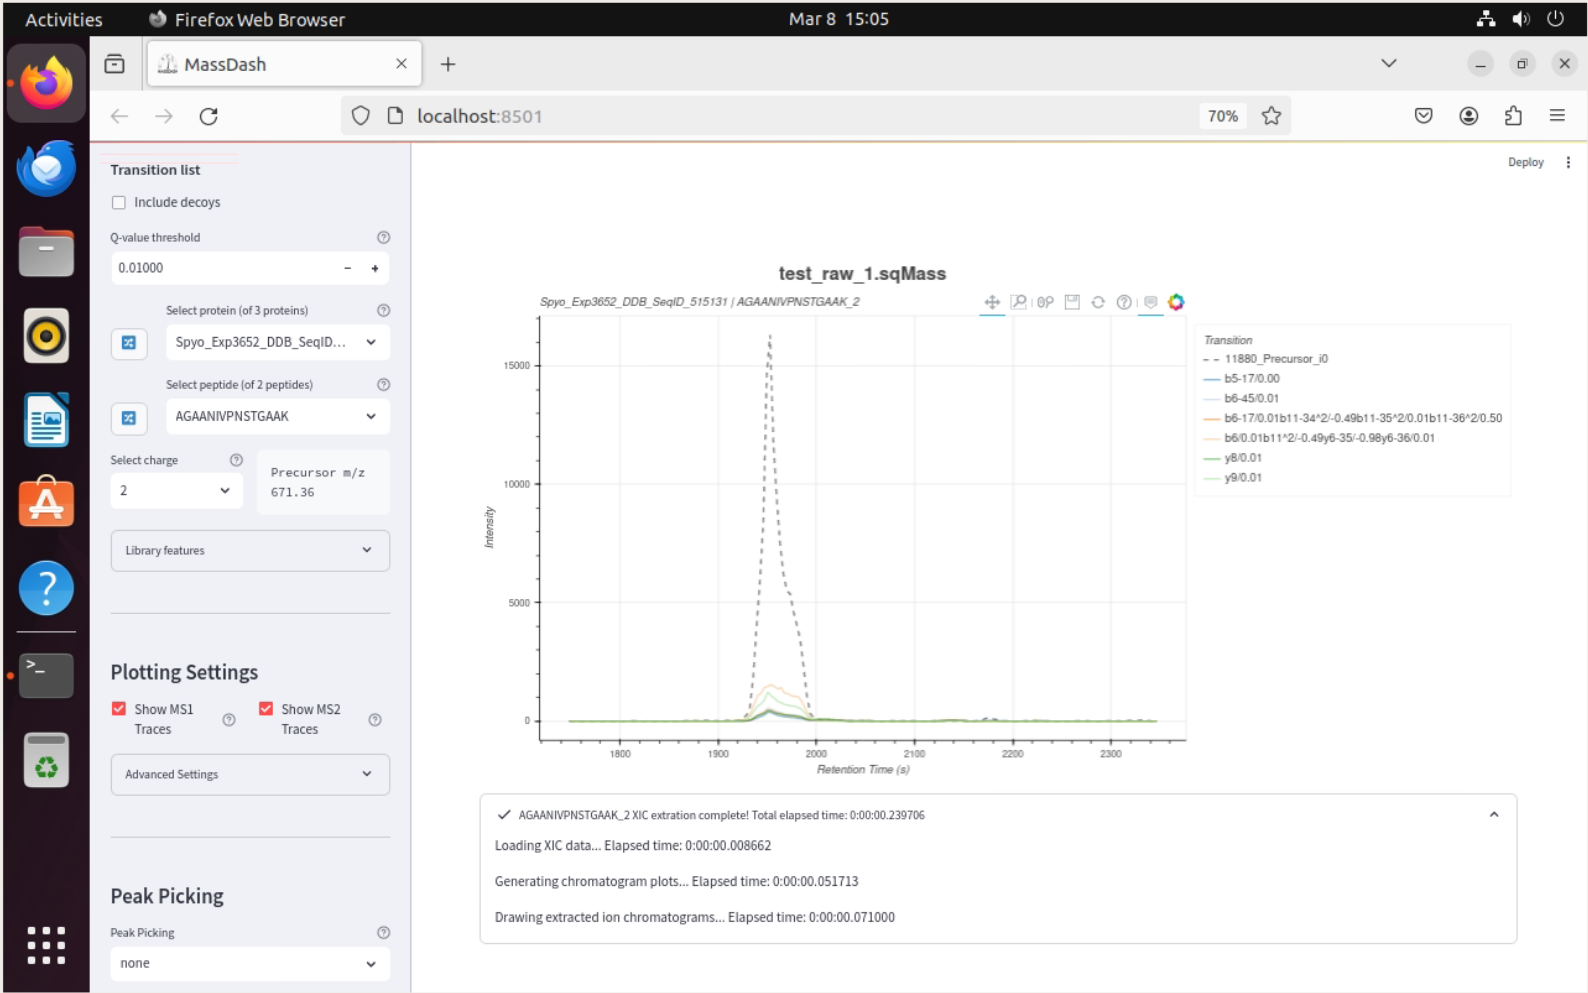Open the Select peptide dropdown

point(277,417)
